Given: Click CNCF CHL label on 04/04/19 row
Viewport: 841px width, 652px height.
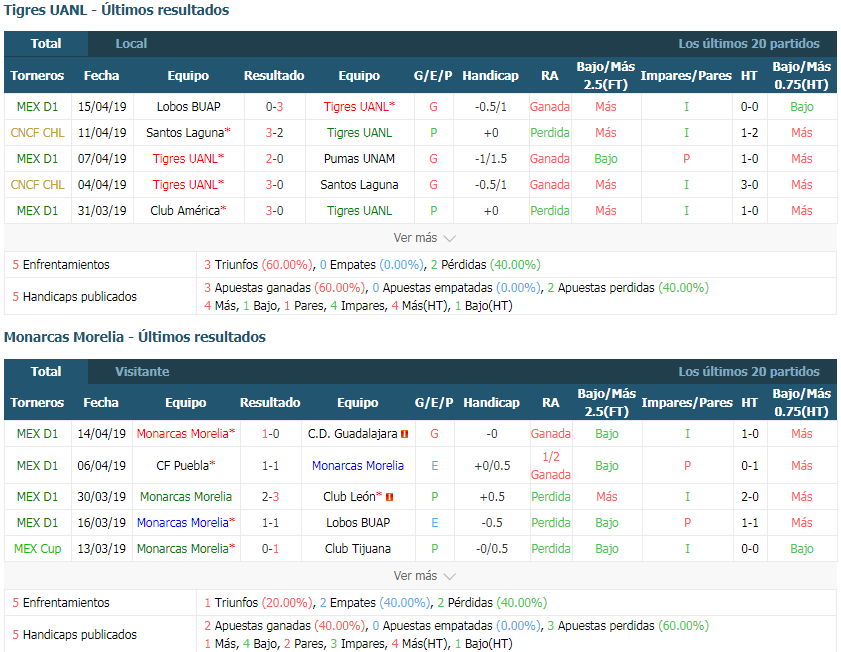Looking at the screenshot, I should (38, 184).
